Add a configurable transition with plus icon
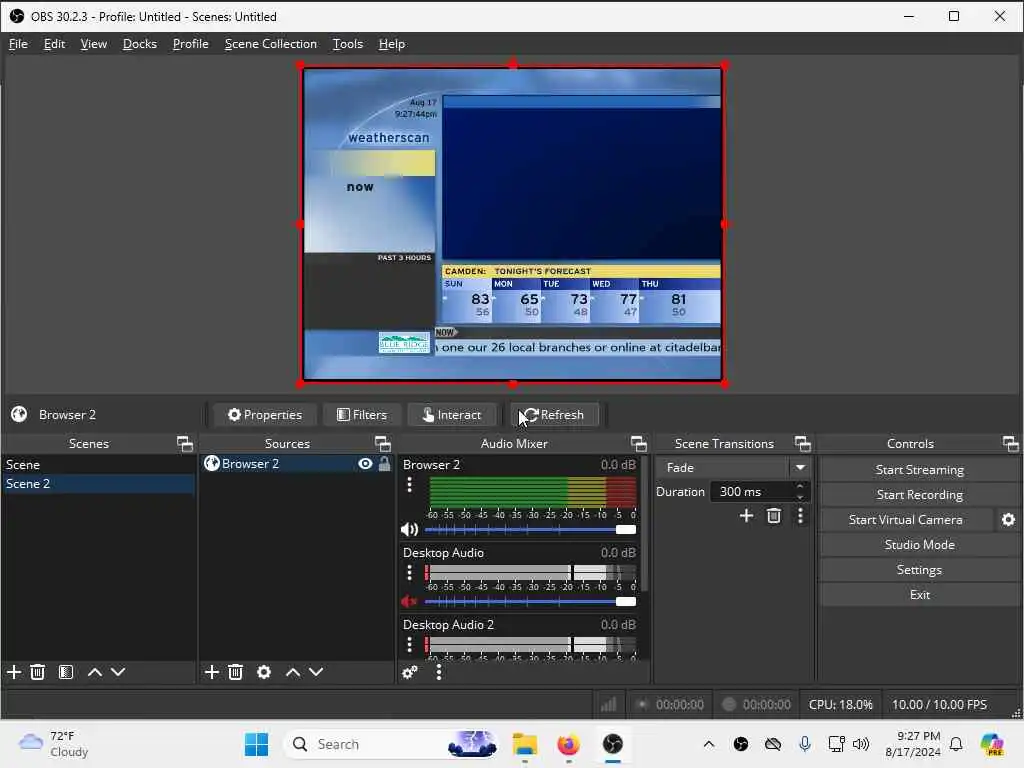Screen dimensions: 1024x768 (746, 516)
